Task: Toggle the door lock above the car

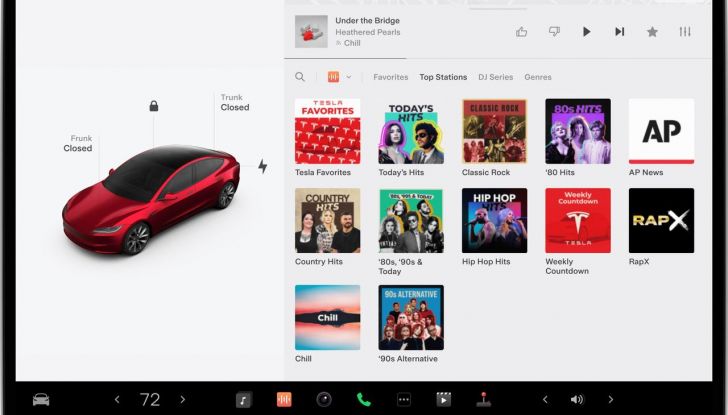Action: coord(154,105)
